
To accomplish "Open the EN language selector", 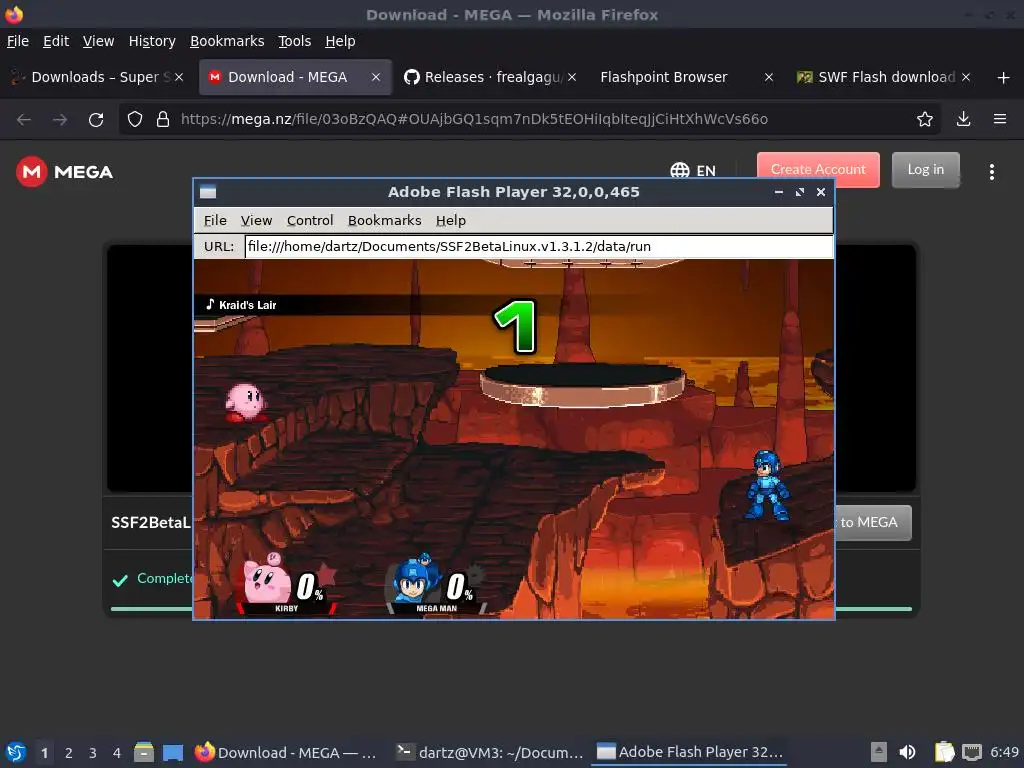I will click(693, 170).
